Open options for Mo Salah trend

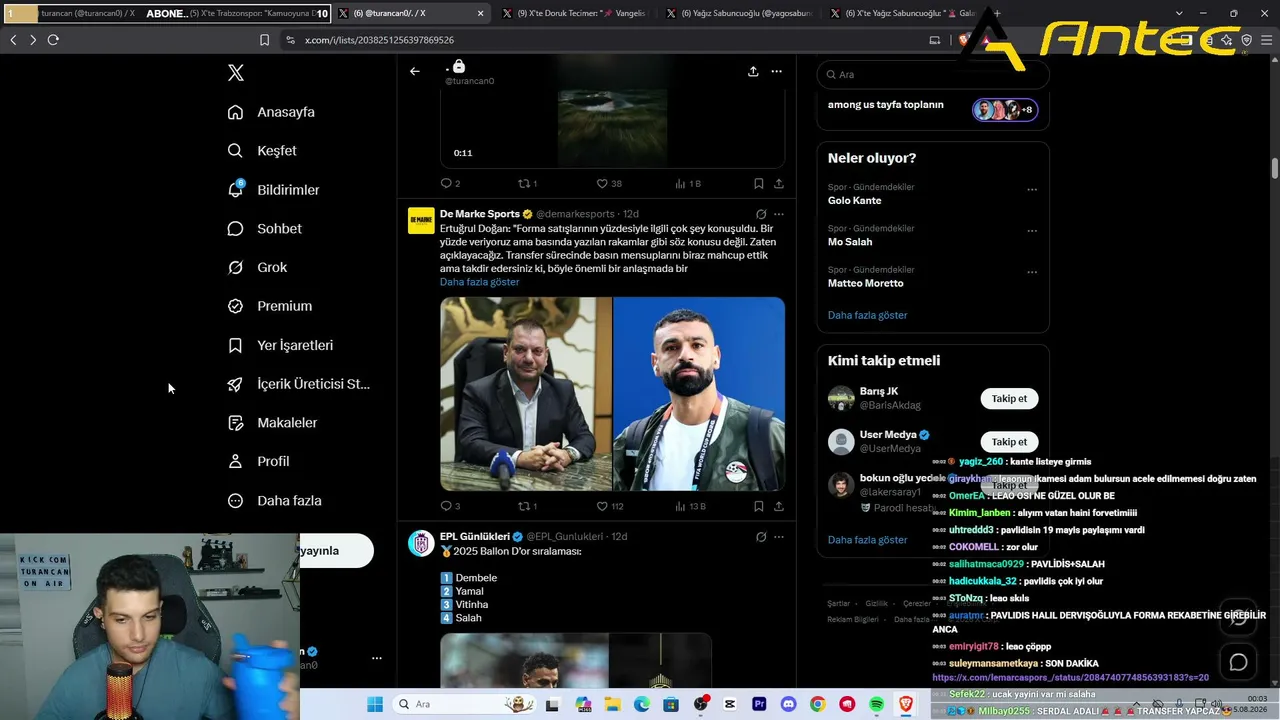point(1032,231)
